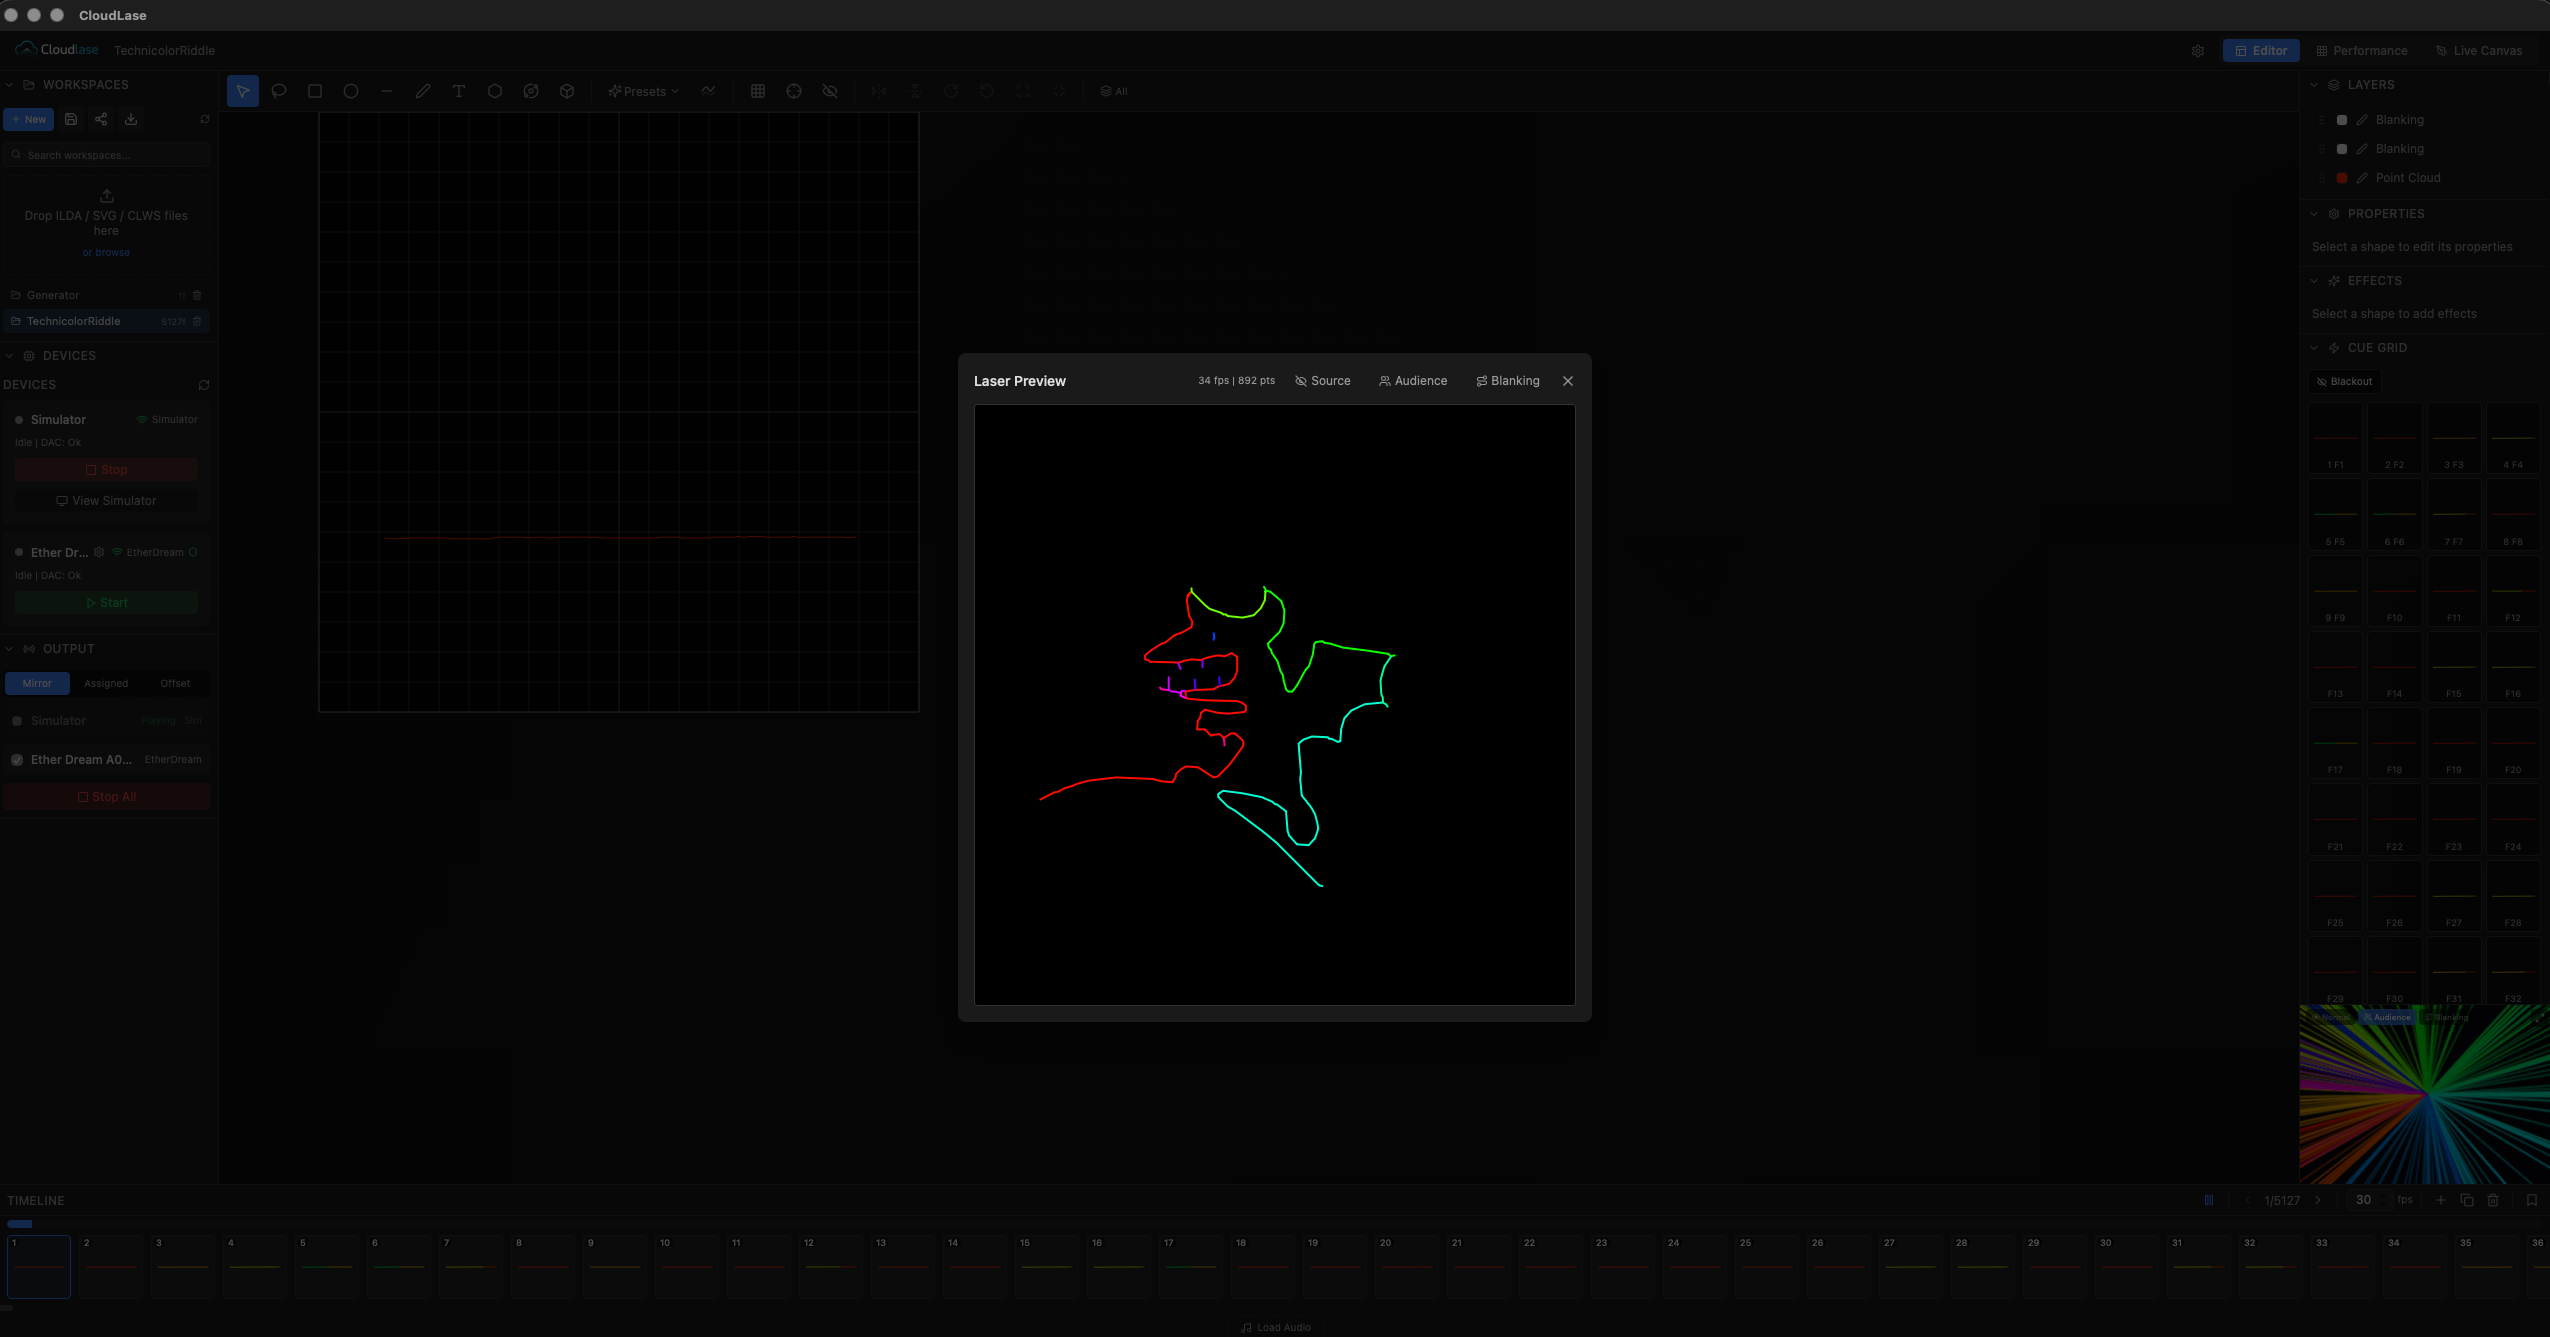Select the Polygon shape tool
The width and height of the screenshot is (2550, 1337).
[x=494, y=91]
